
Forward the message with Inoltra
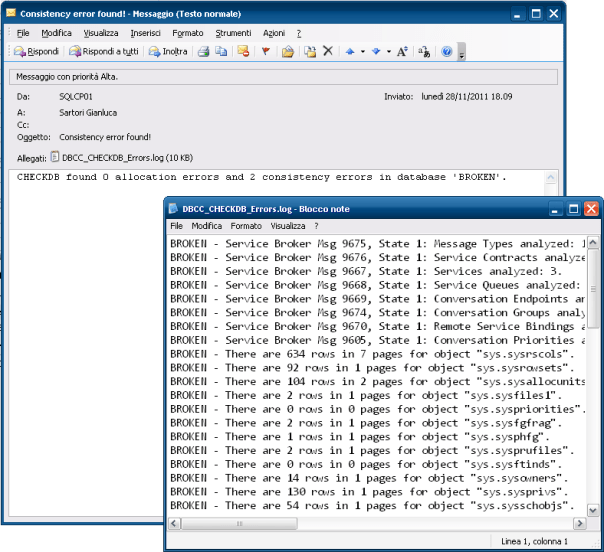pyautogui.click(x=168, y=51)
